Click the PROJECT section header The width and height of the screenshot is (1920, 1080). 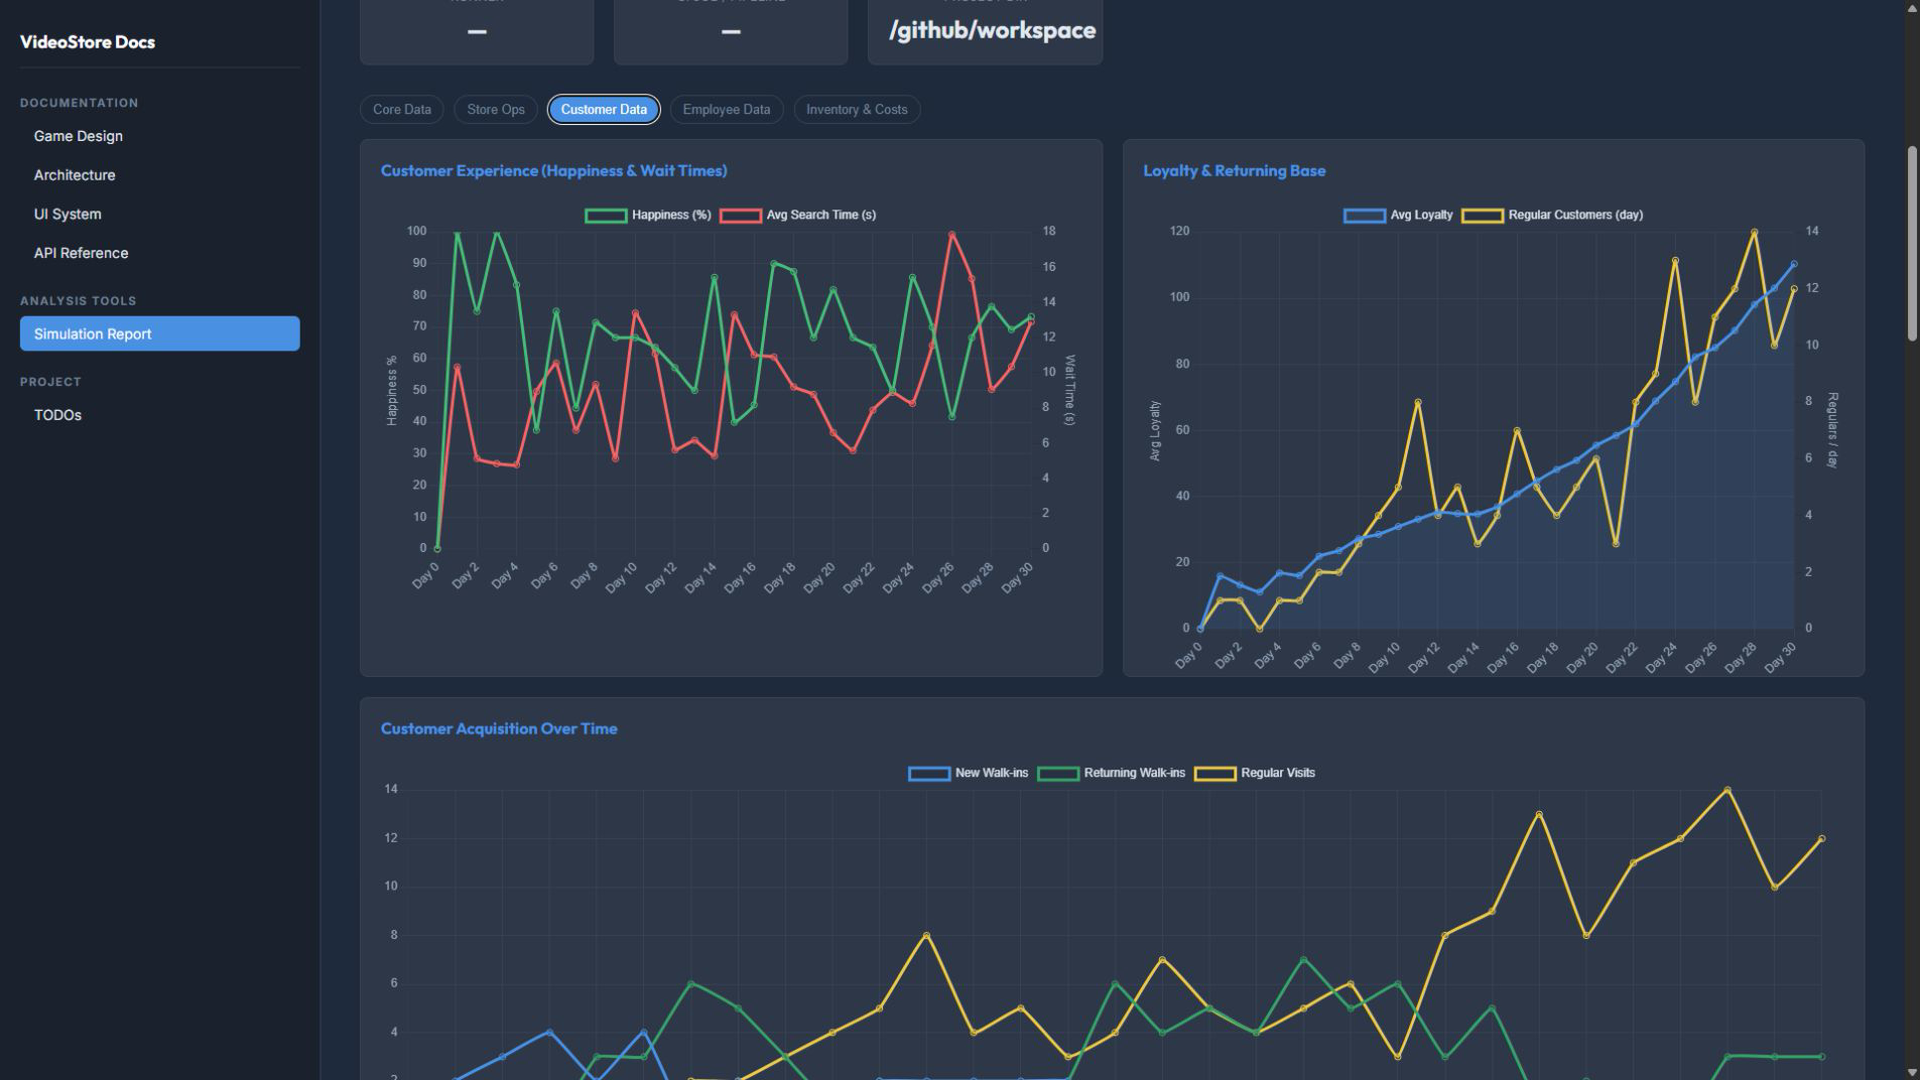50,382
